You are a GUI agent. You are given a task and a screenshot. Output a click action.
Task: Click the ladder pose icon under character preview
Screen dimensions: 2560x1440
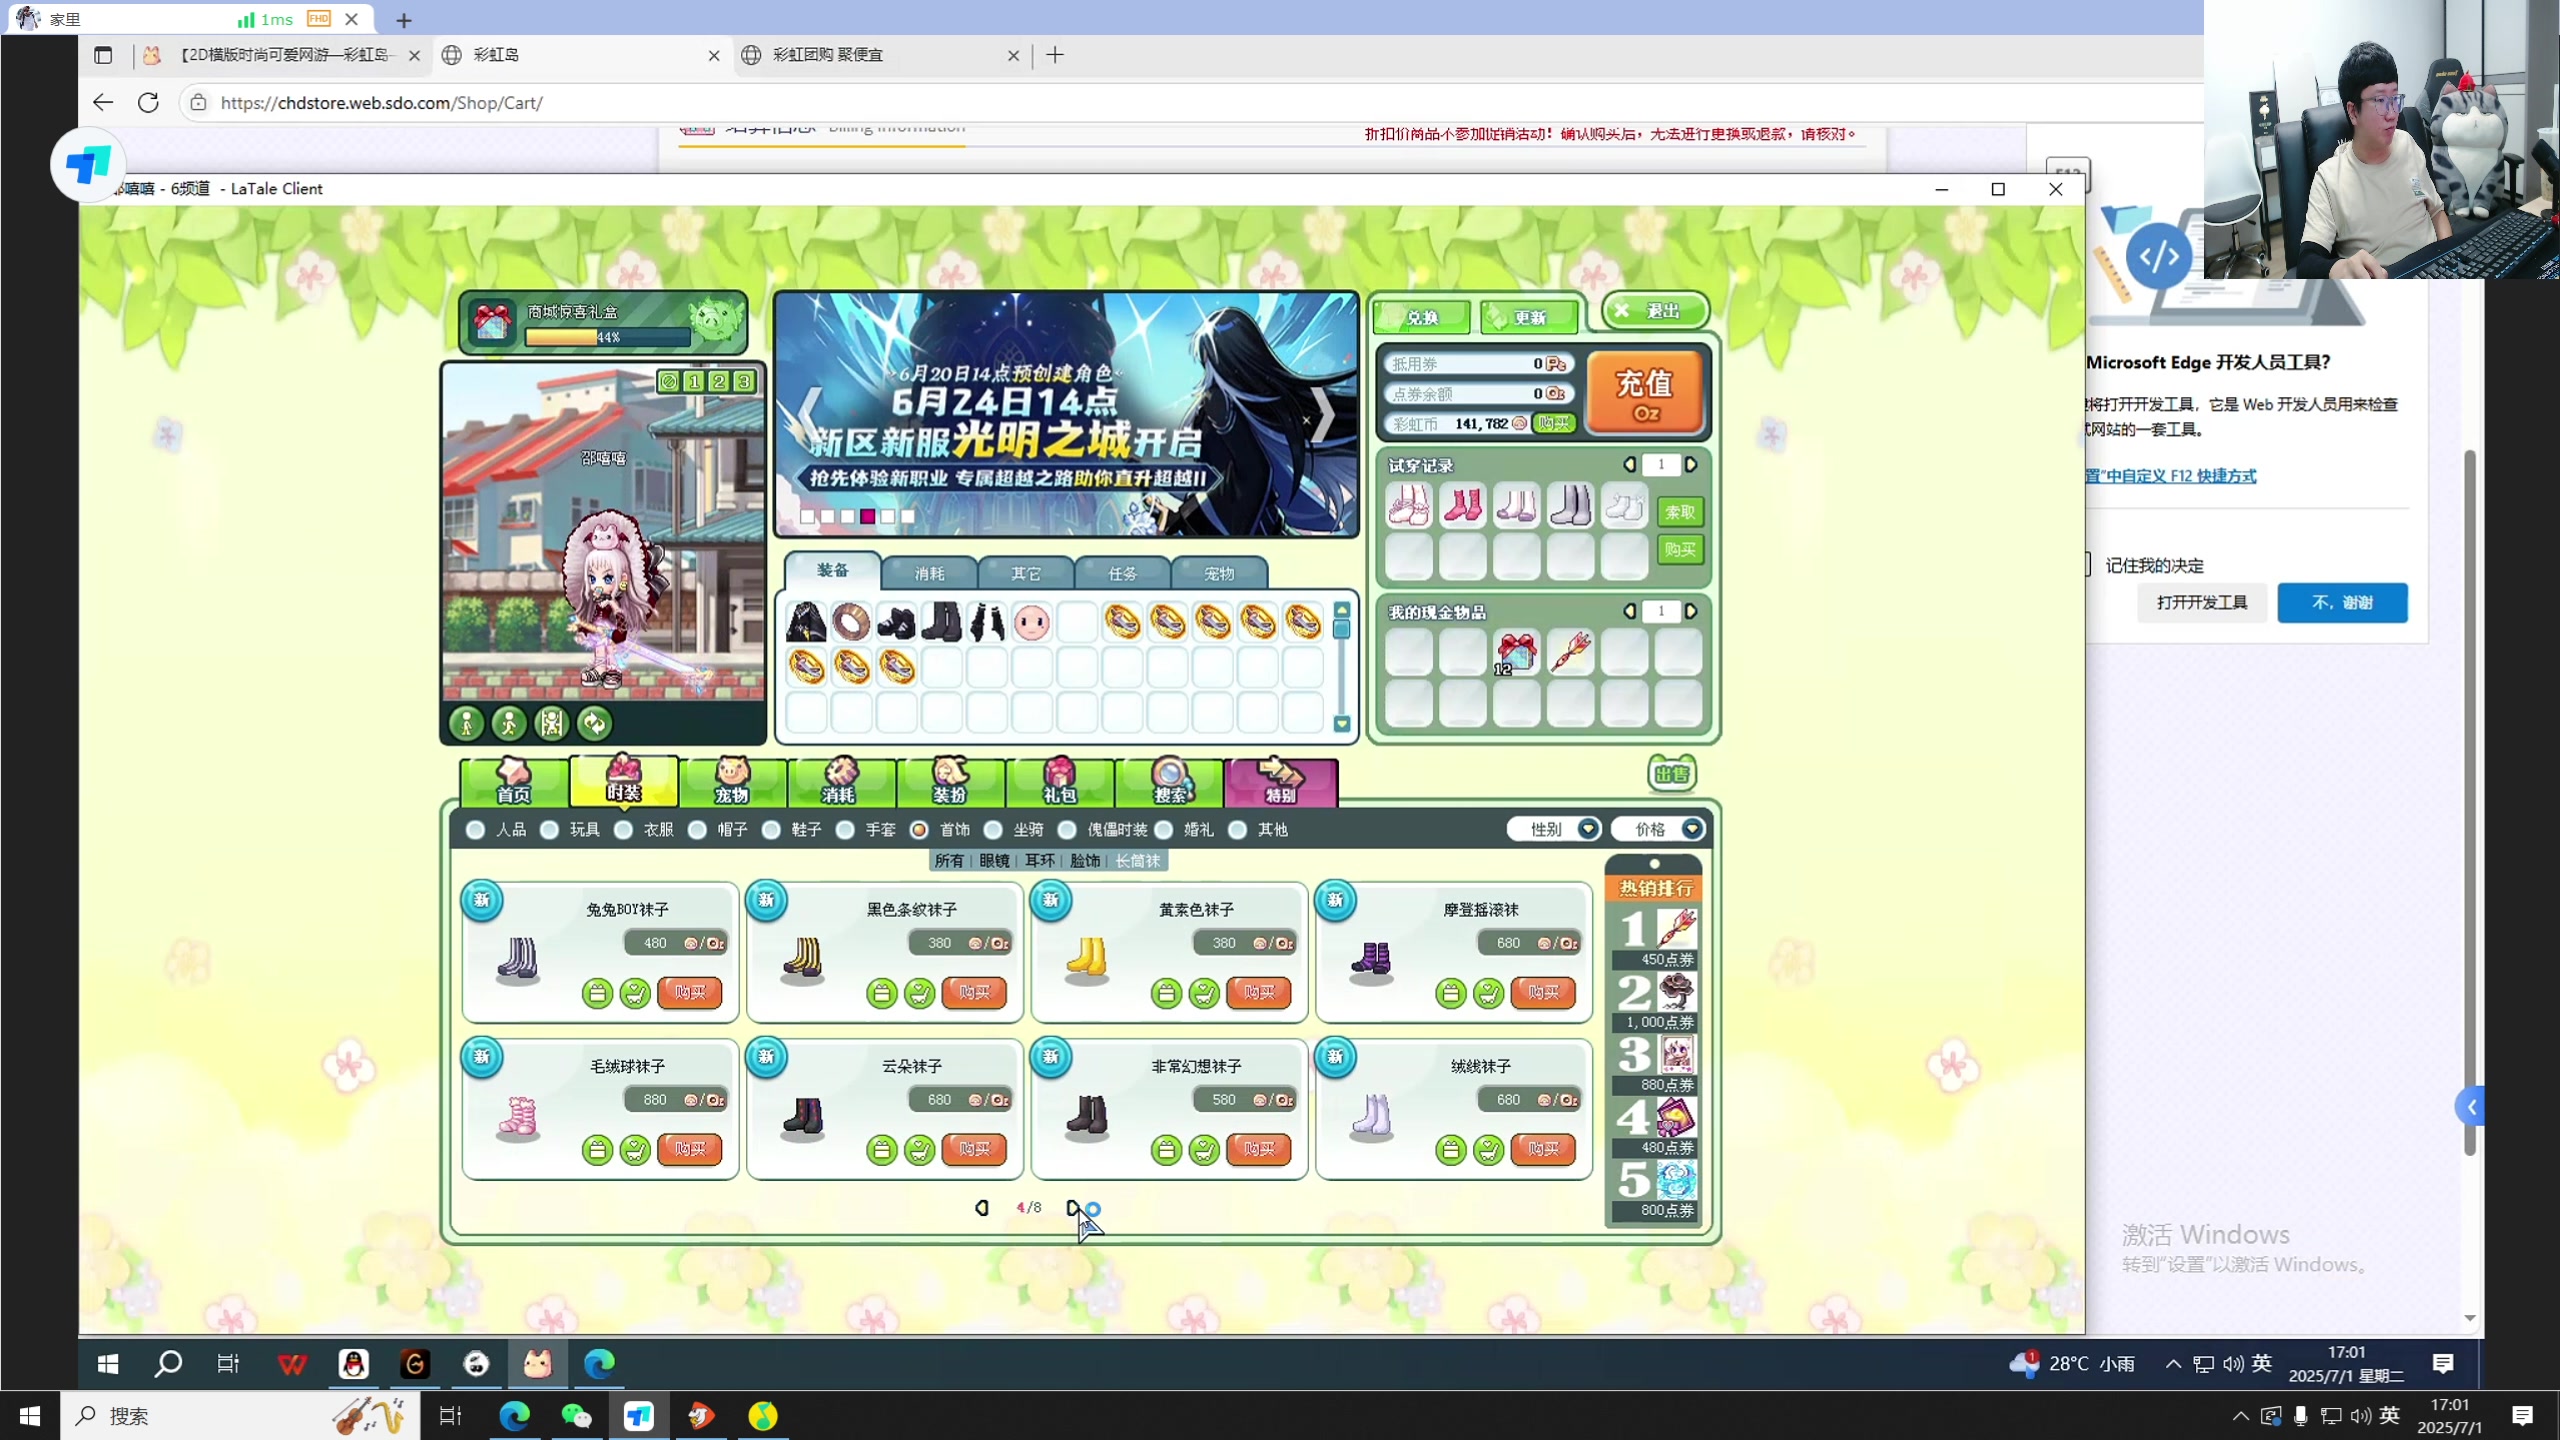pos(552,723)
